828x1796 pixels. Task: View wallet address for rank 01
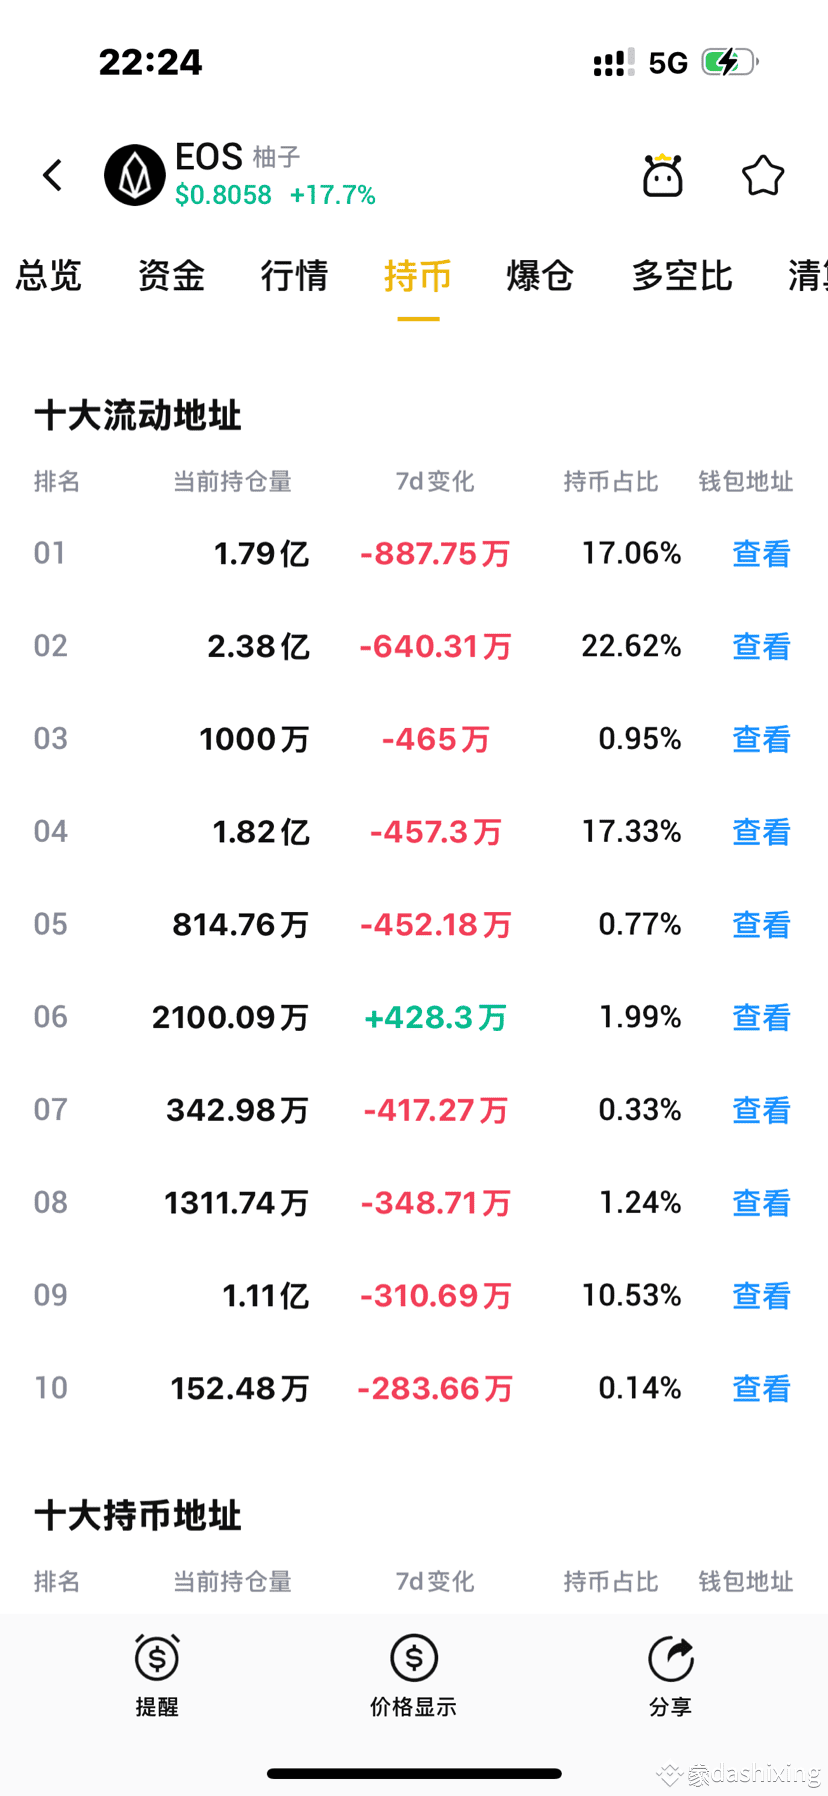(762, 553)
